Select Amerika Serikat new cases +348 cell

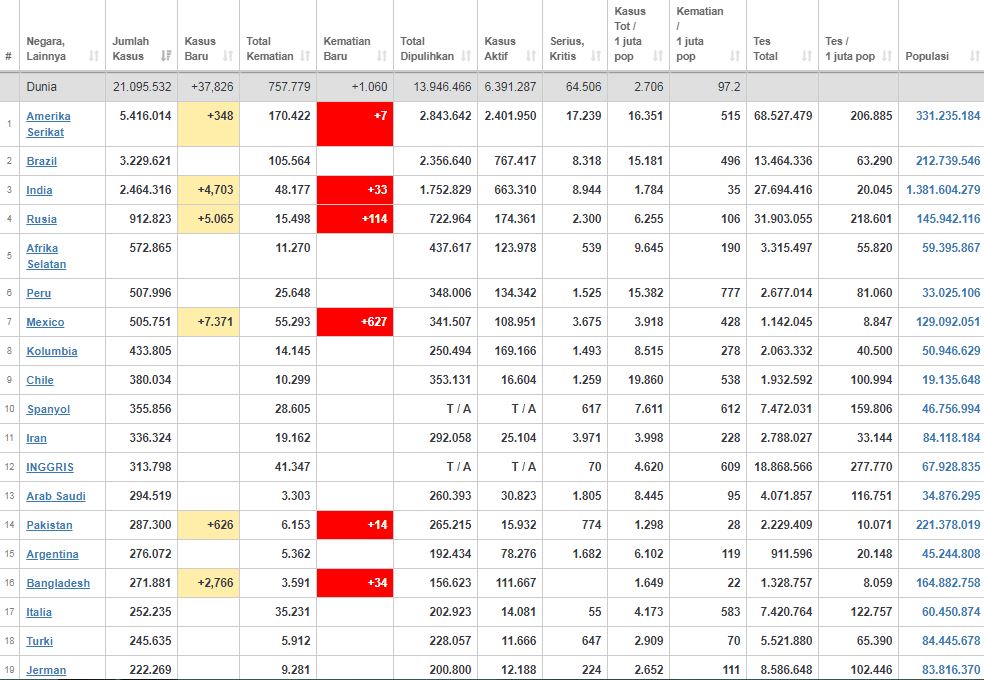(208, 124)
